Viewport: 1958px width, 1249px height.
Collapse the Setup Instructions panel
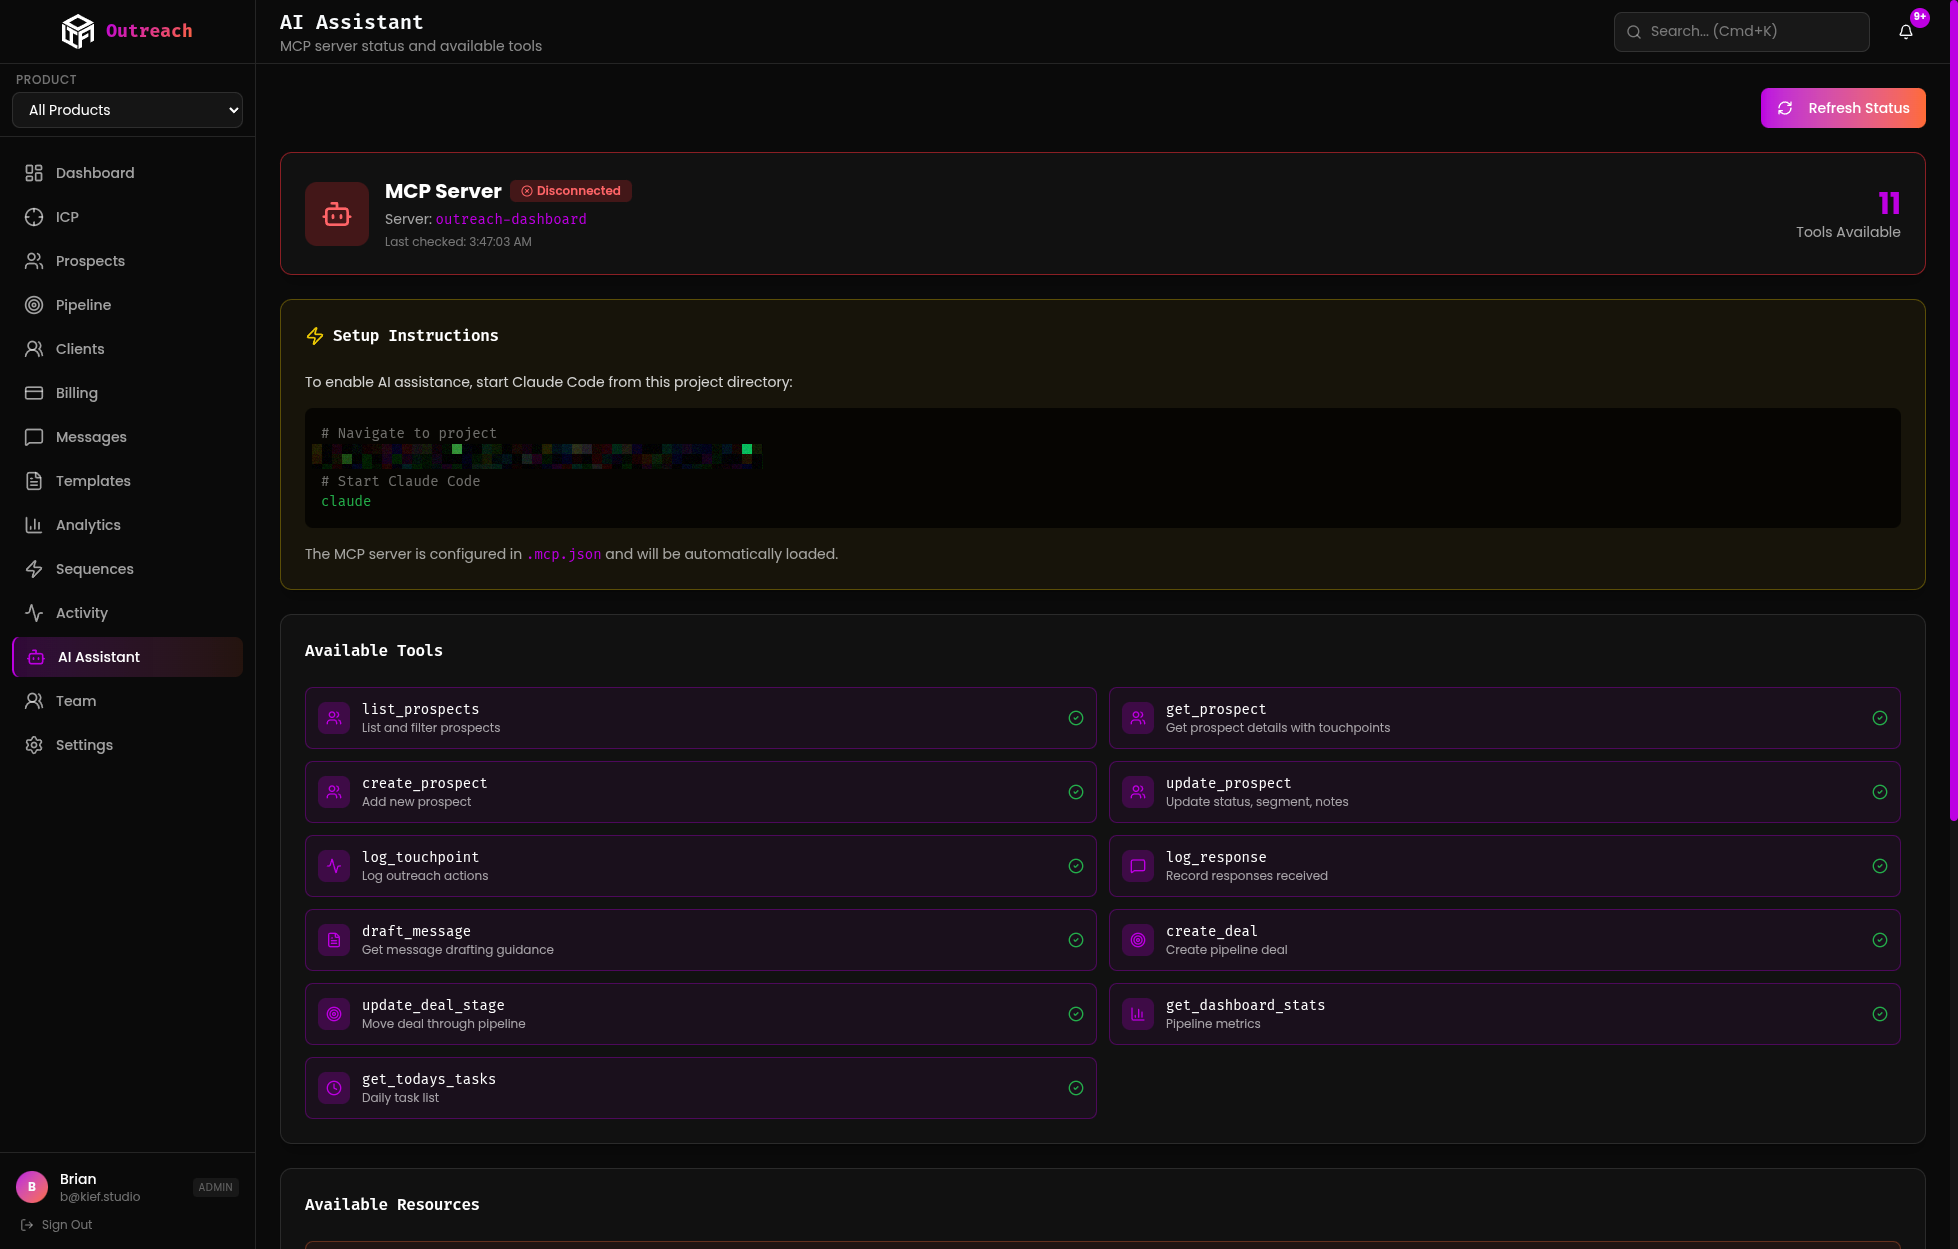click(415, 336)
